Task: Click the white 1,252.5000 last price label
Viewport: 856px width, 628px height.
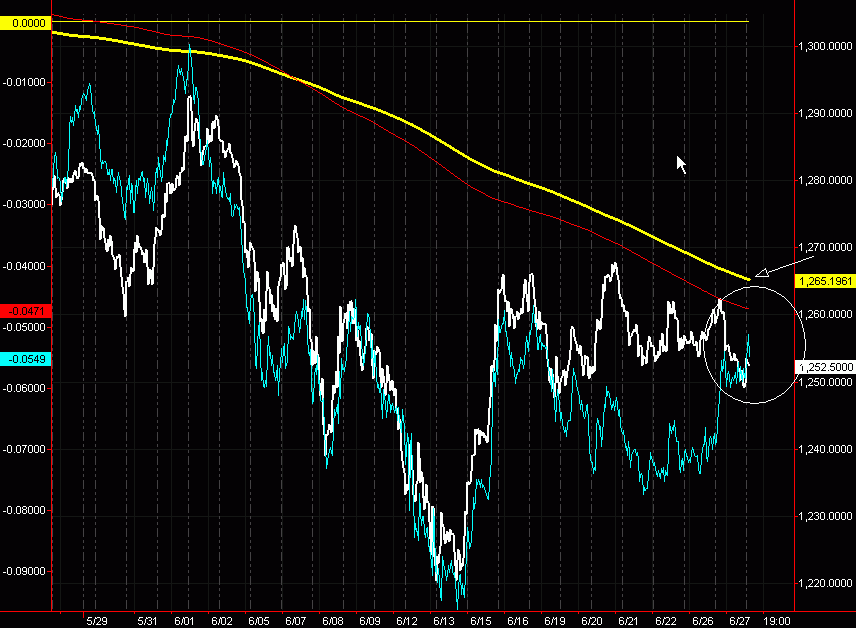Action: [825, 367]
